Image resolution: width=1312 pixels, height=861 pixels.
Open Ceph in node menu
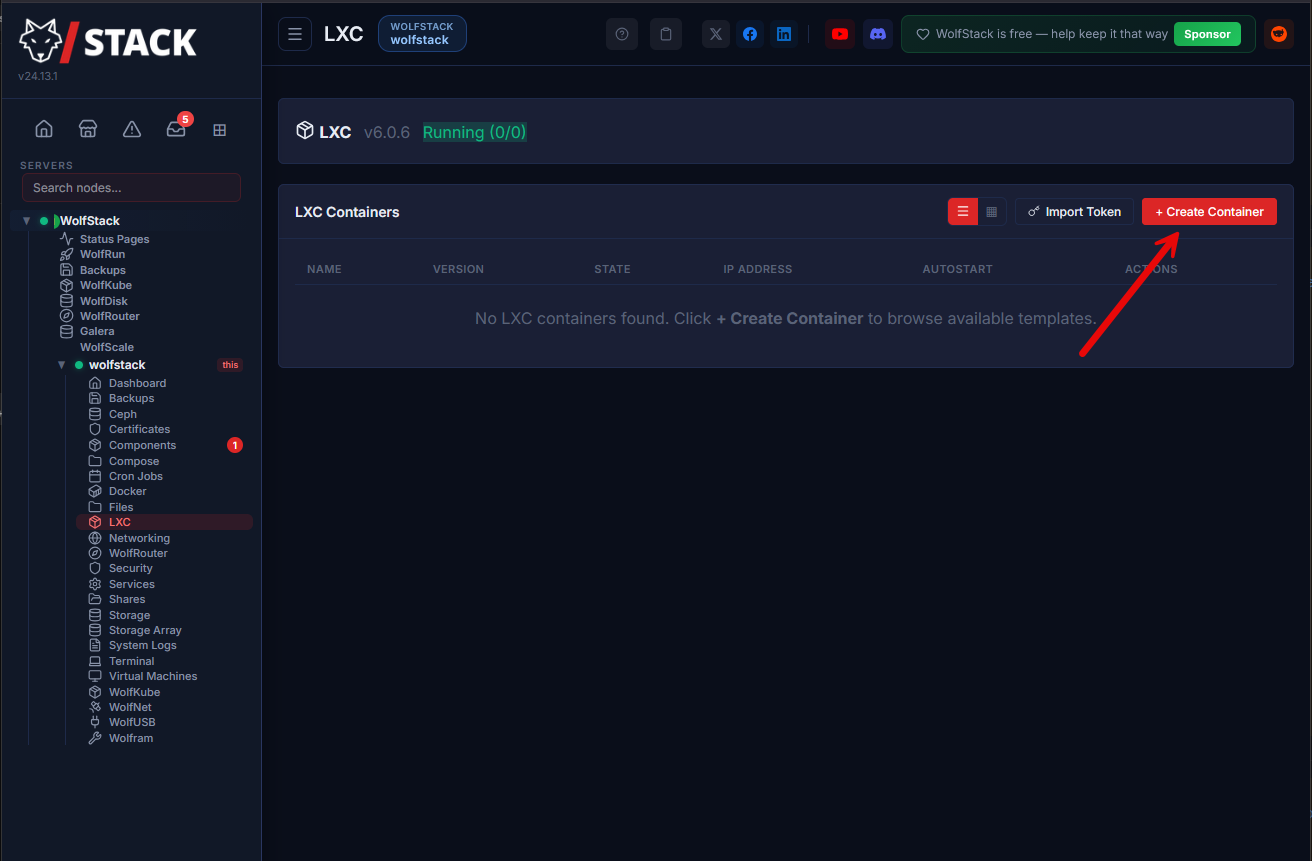pos(122,414)
